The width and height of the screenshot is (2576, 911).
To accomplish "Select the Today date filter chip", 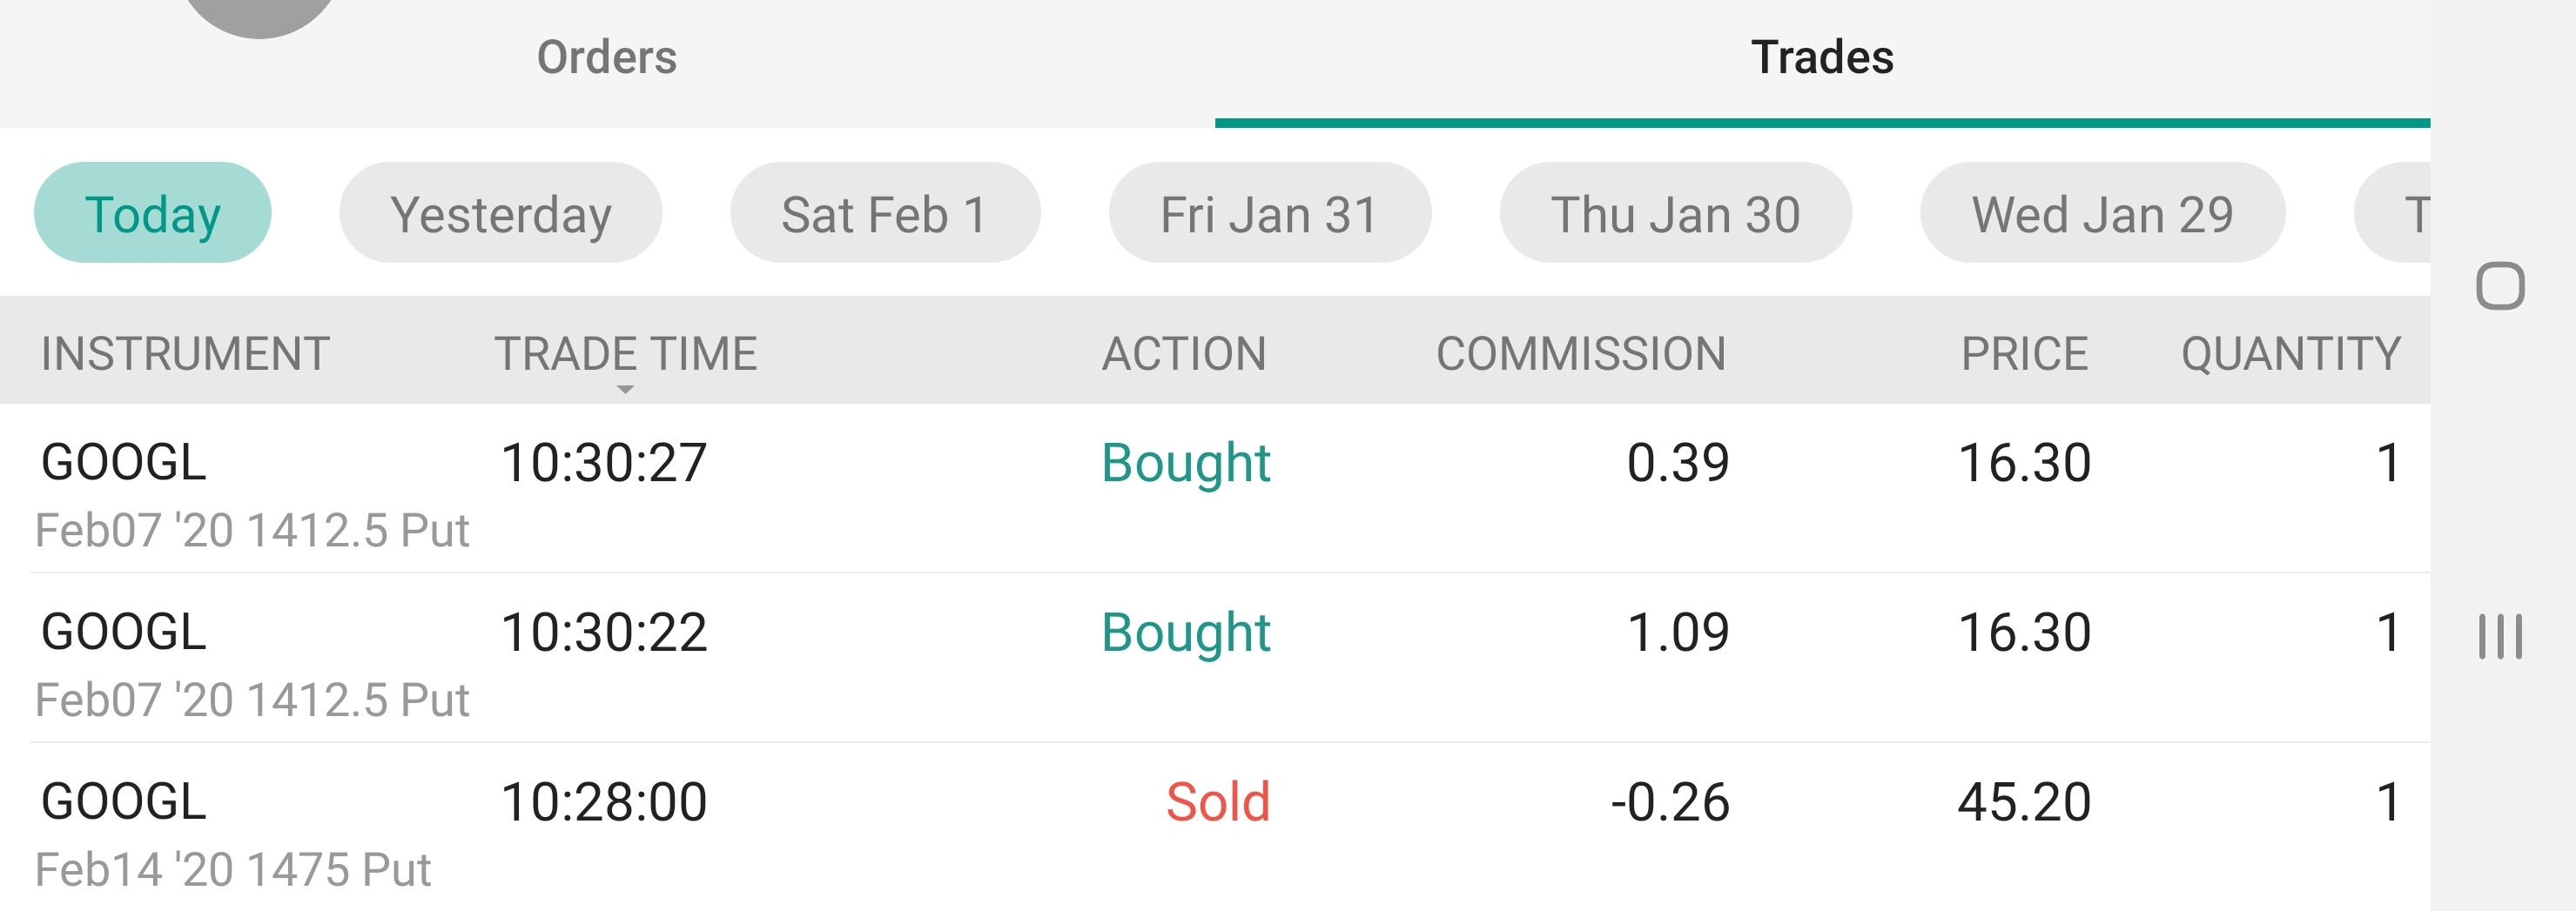I will (x=152, y=213).
